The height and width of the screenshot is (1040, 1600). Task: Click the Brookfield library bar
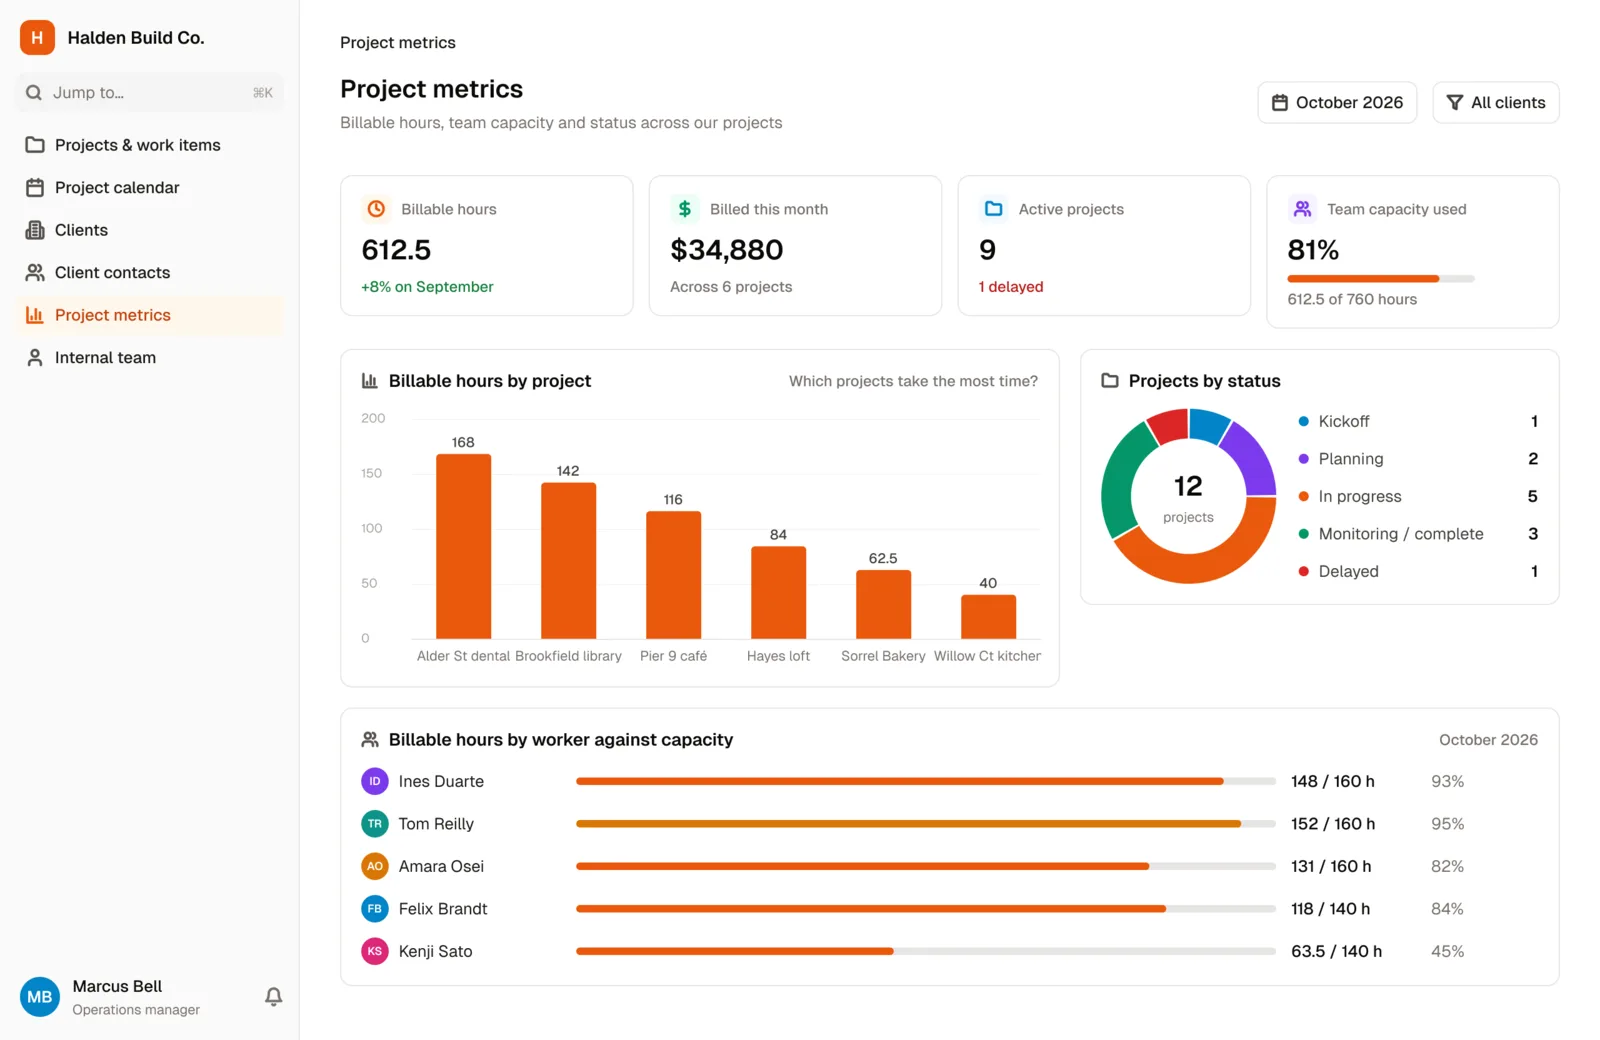(568, 561)
